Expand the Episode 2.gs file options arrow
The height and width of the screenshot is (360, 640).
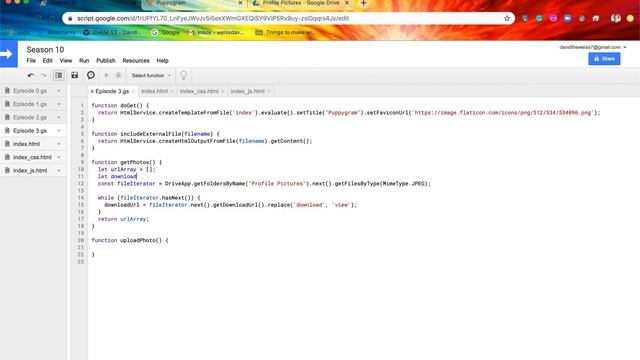[x=59, y=117]
